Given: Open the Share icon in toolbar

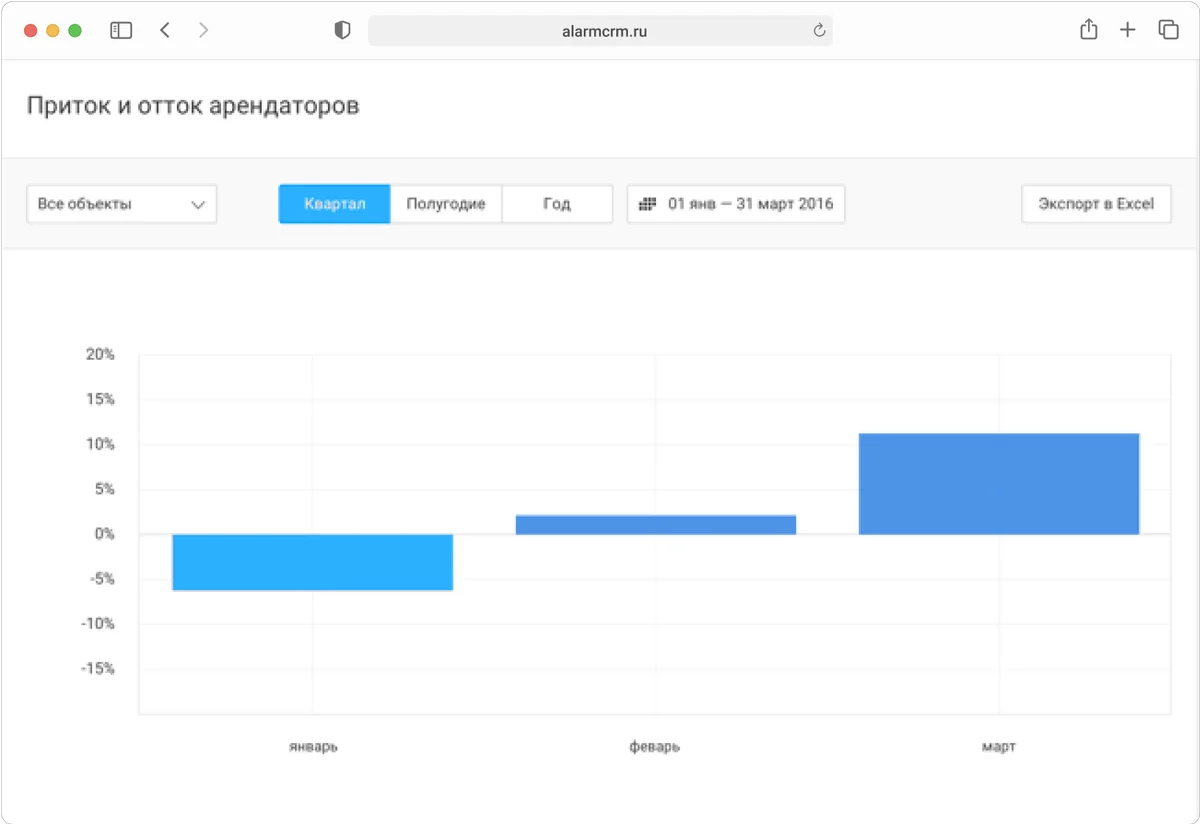Looking at the screenshot, I should [x=1089, y=29].
